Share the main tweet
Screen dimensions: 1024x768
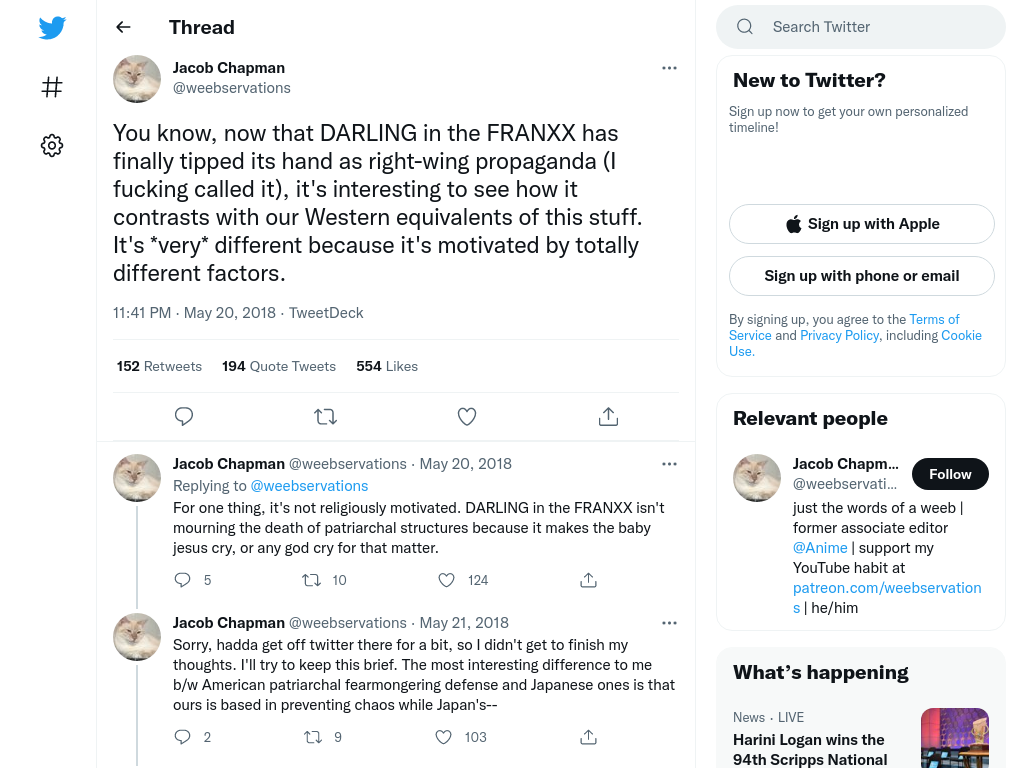click(608, 416)
